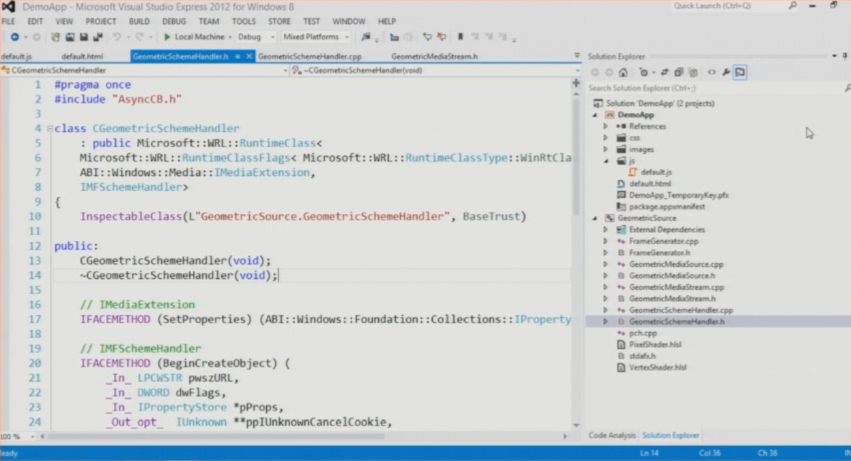Image resolution: width=851 pixels, height=461 pixels.
Task: Toggle the Pending Changes Filter
Action: [x=644, y=72]
